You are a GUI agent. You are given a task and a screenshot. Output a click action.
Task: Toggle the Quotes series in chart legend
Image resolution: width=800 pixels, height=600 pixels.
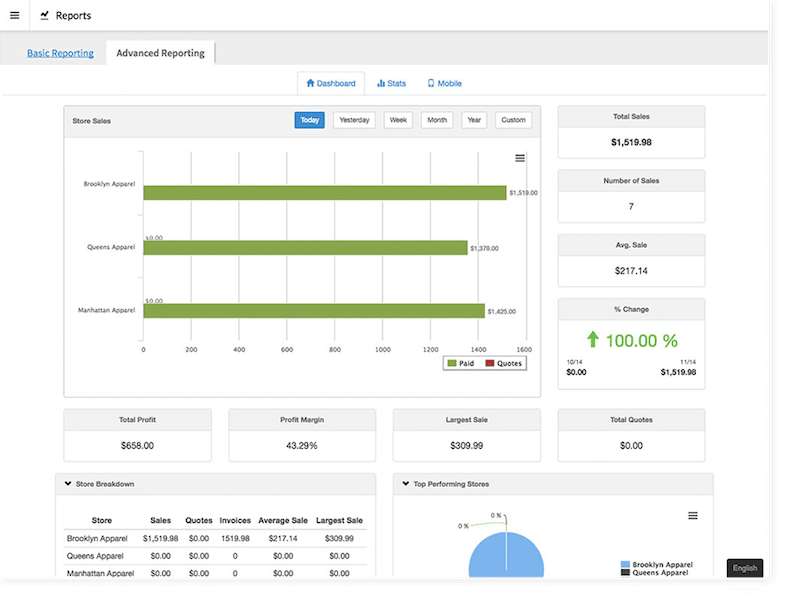coord(504,363)
